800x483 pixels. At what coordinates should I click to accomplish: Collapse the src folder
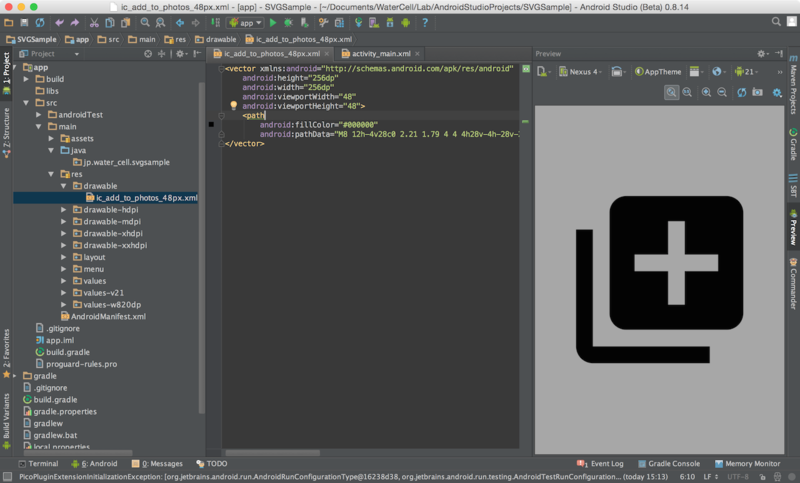(26, 103)
